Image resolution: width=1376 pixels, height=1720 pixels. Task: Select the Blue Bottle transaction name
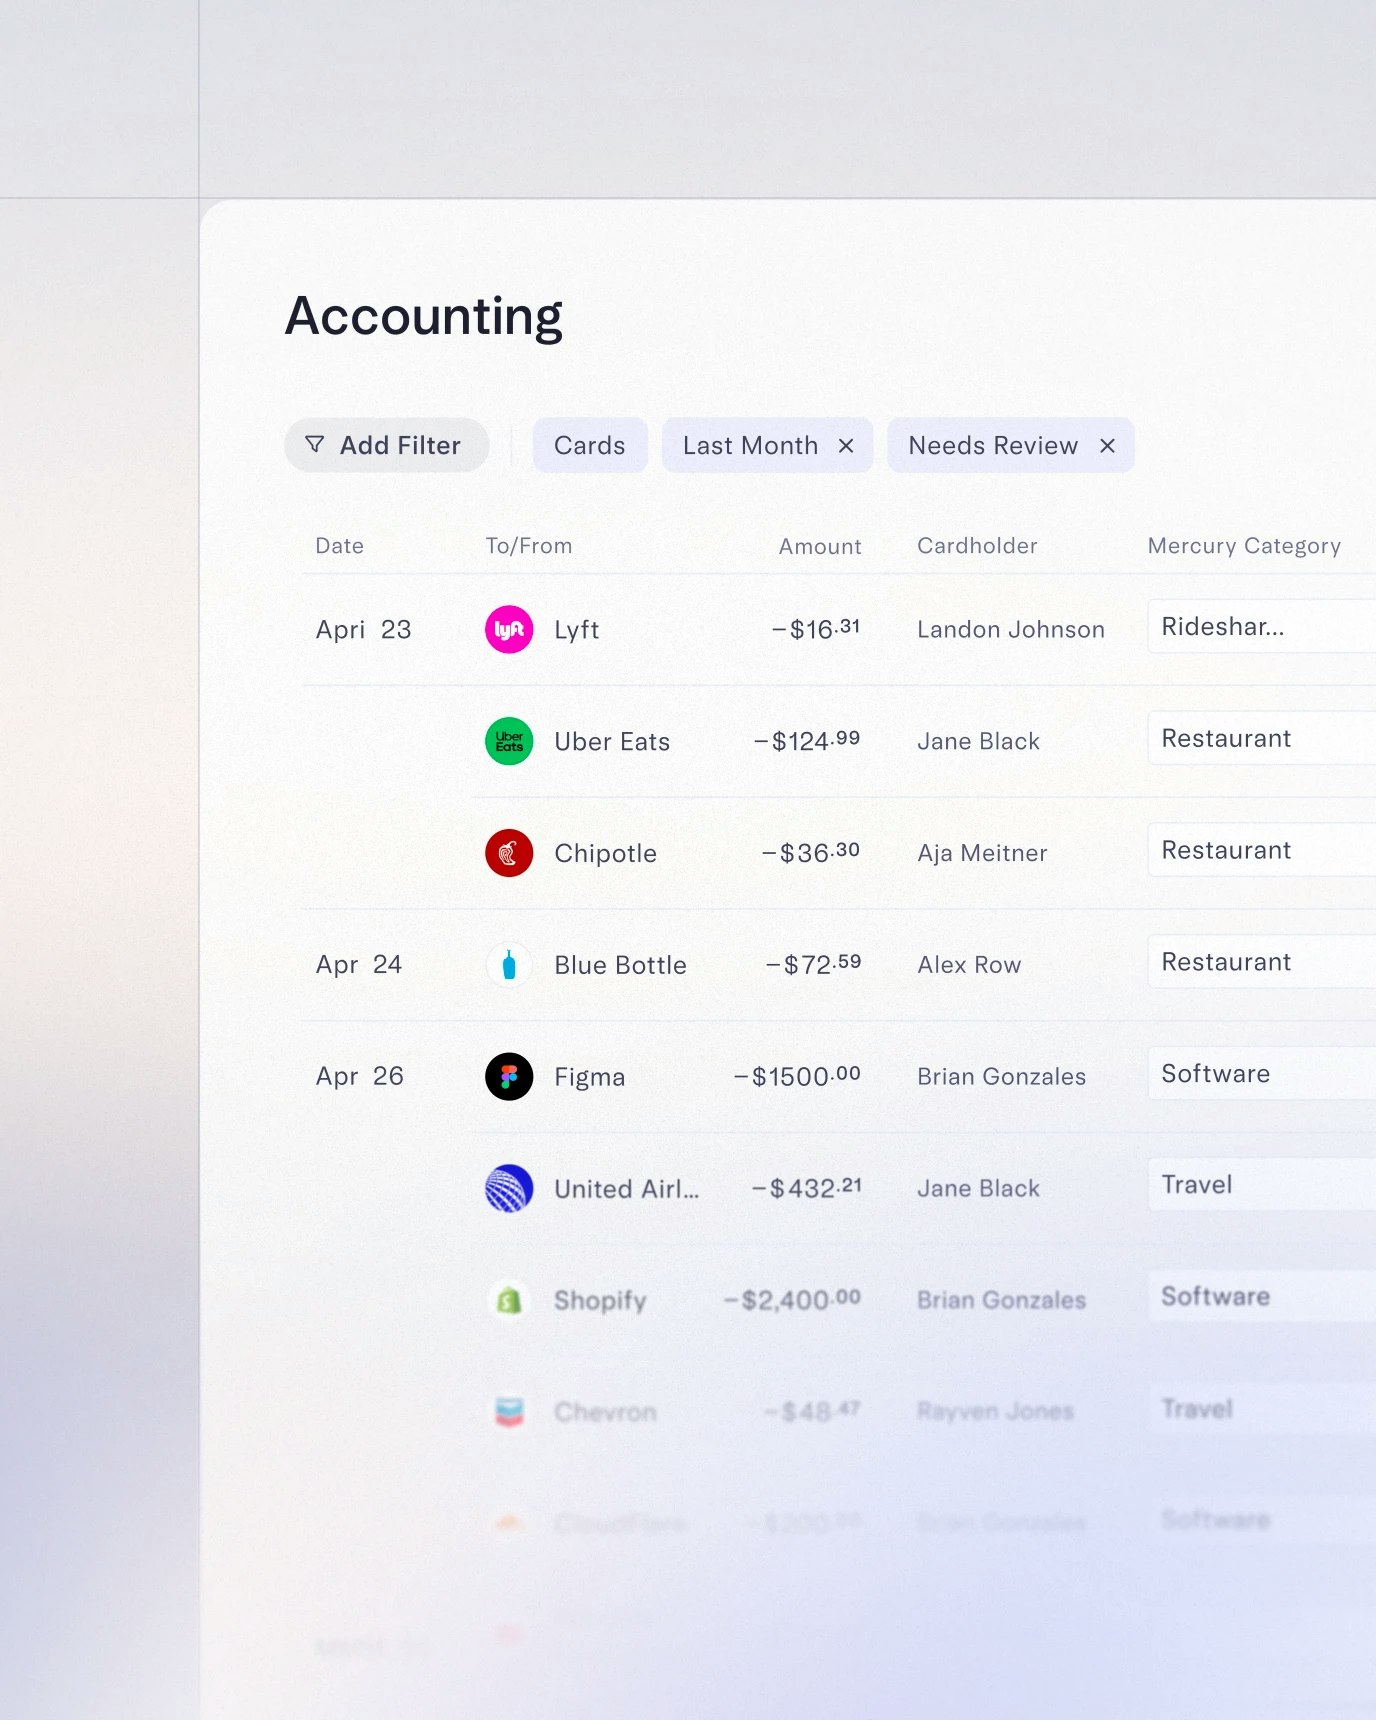click(620, 965)
